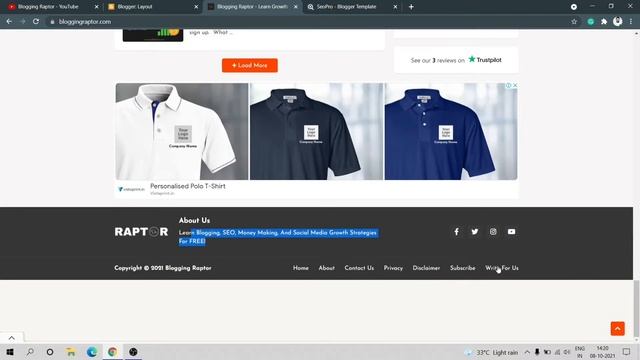Open the Chrome profile avatar
Screen dimensions: 640x360
pyautogui.click(x=618, y=22)
